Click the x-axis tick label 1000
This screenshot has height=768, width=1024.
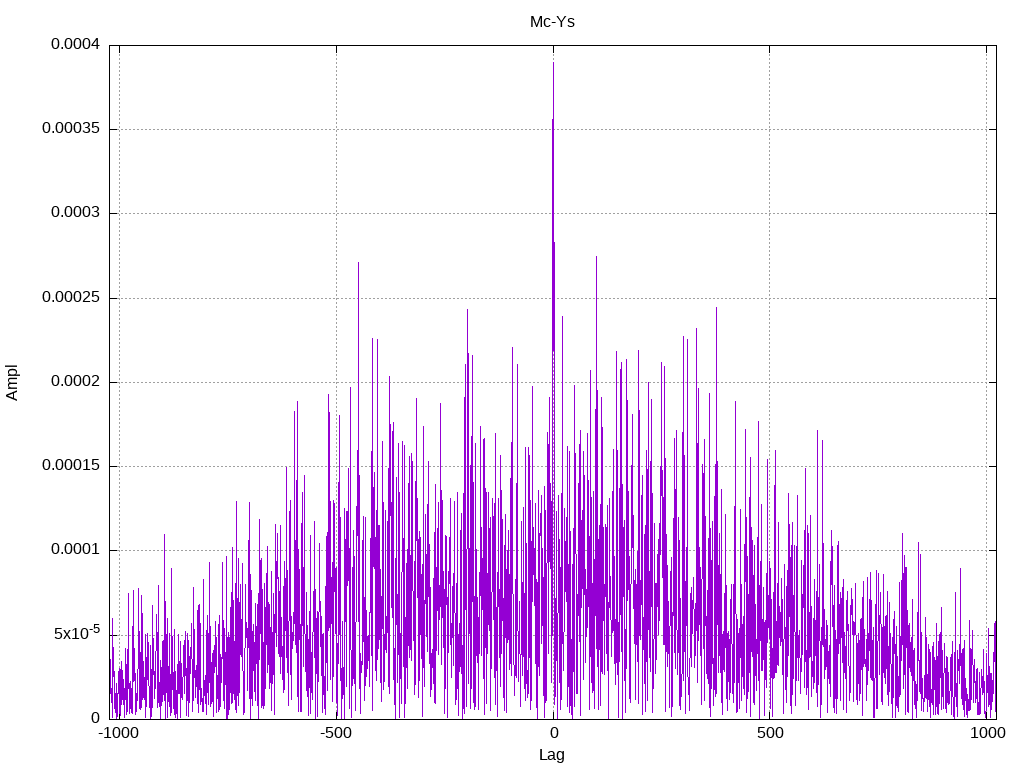coord(987,733)
